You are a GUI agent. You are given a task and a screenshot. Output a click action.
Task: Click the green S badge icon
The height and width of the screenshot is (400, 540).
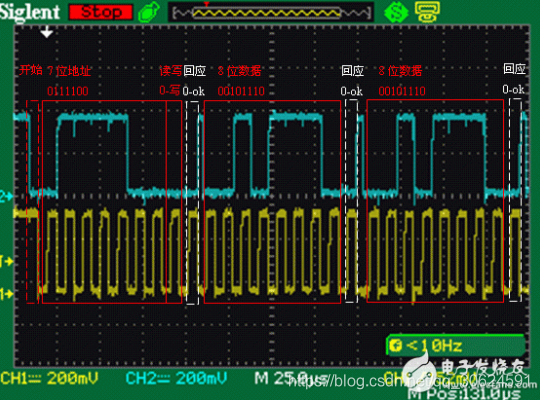396,12
